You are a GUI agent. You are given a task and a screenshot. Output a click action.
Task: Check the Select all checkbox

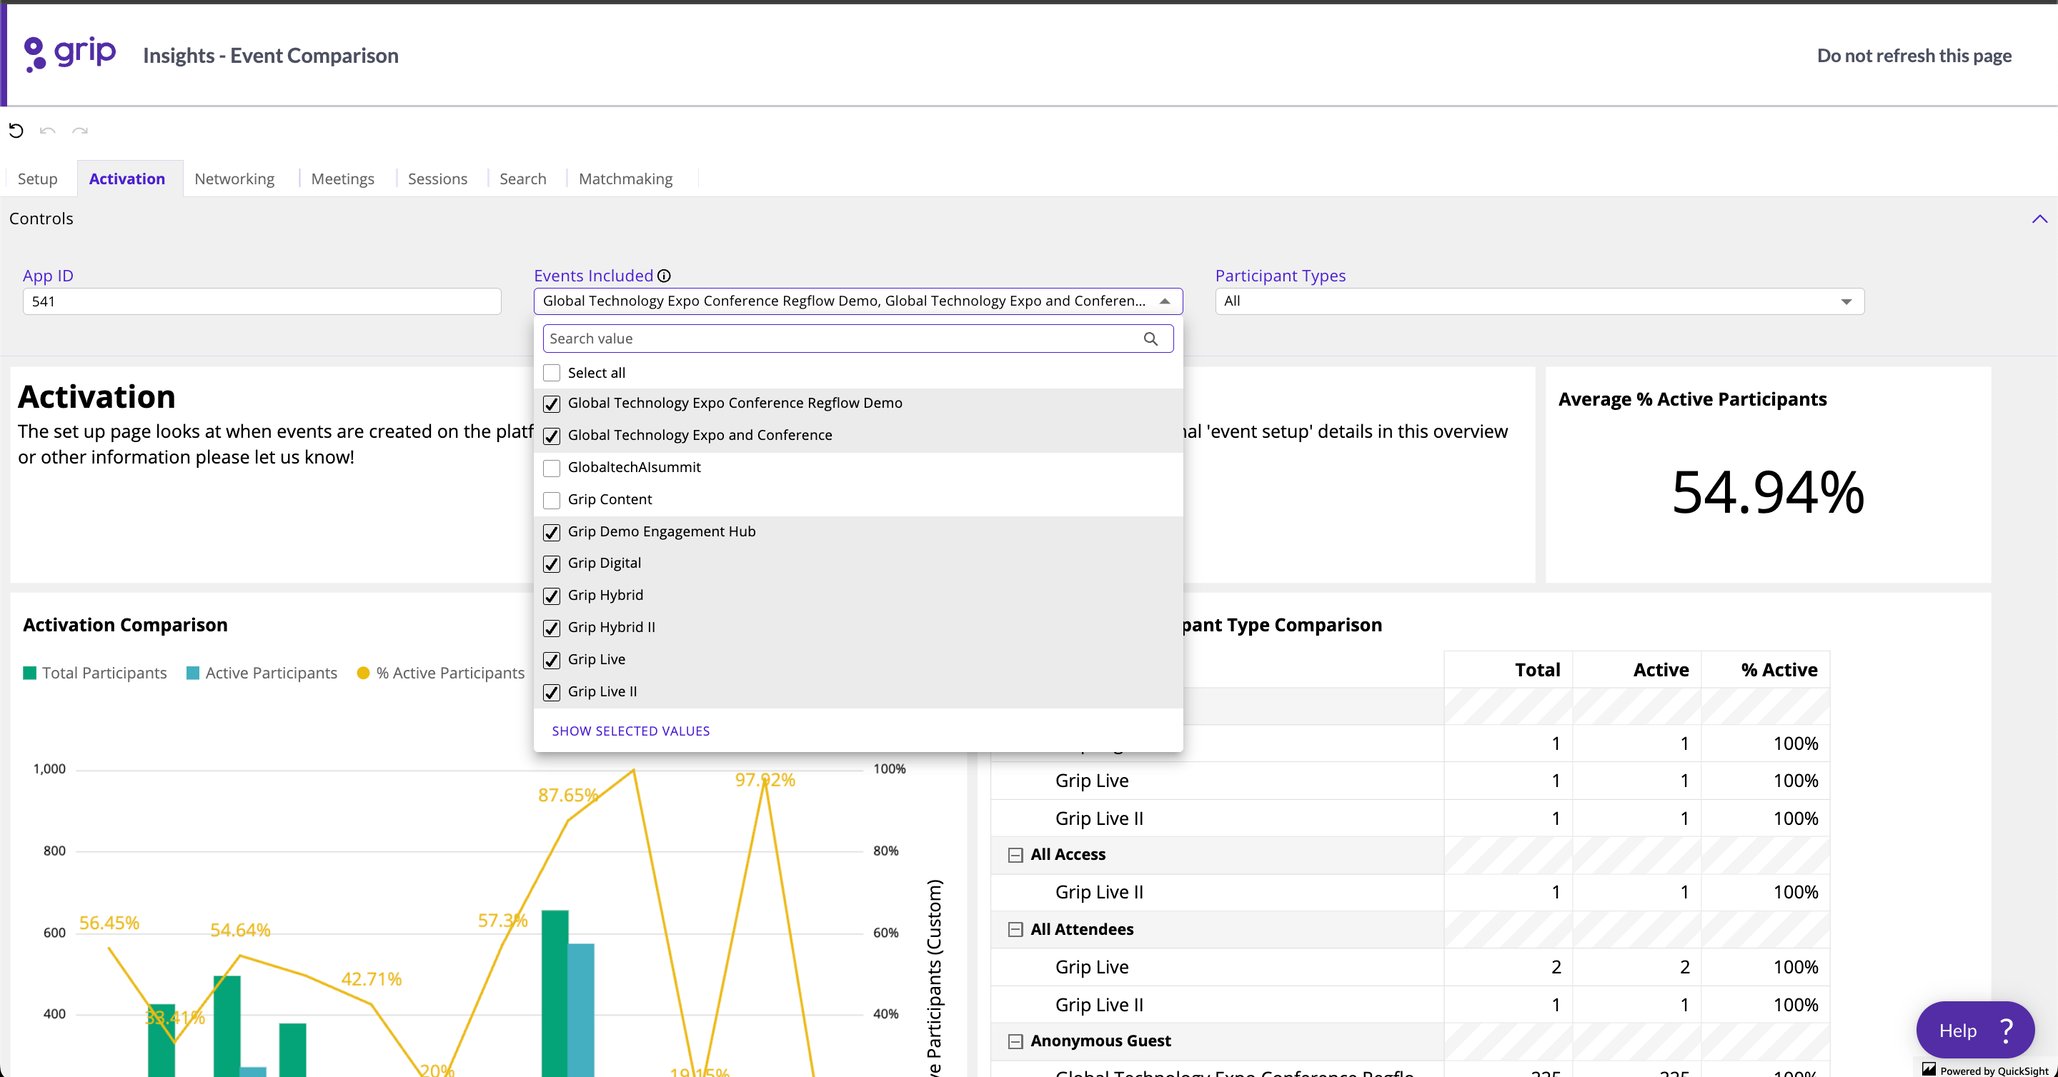(x=552, y=373)
